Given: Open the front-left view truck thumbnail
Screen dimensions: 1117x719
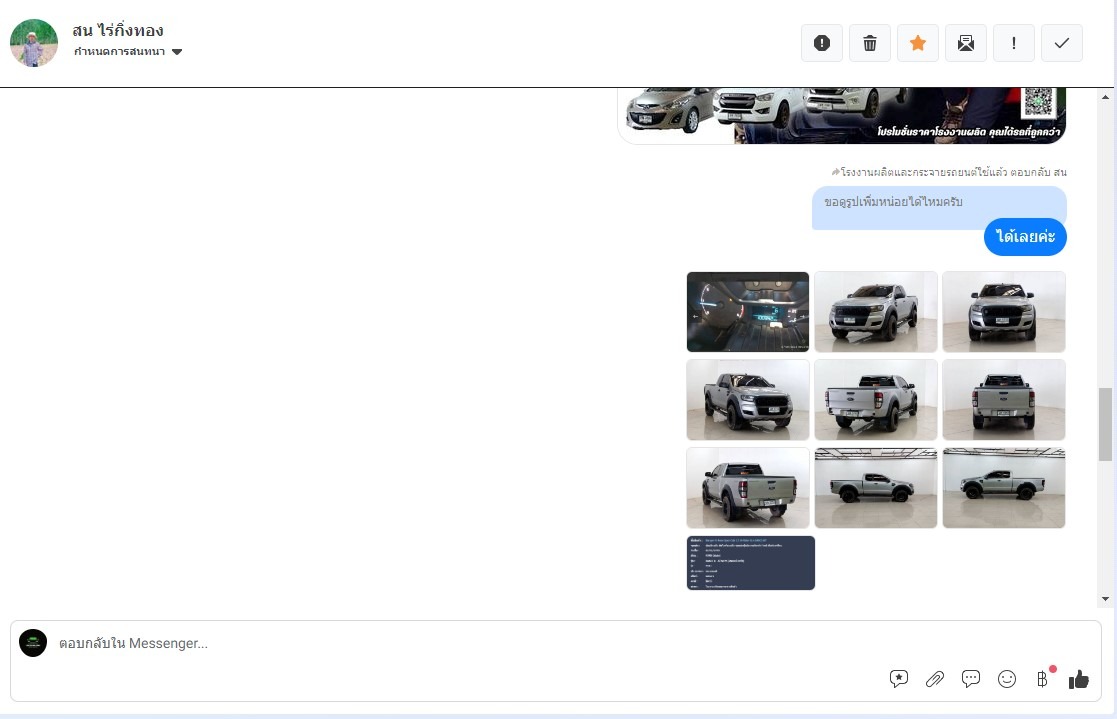Looking at the screenshot, I should coord(876,312).
